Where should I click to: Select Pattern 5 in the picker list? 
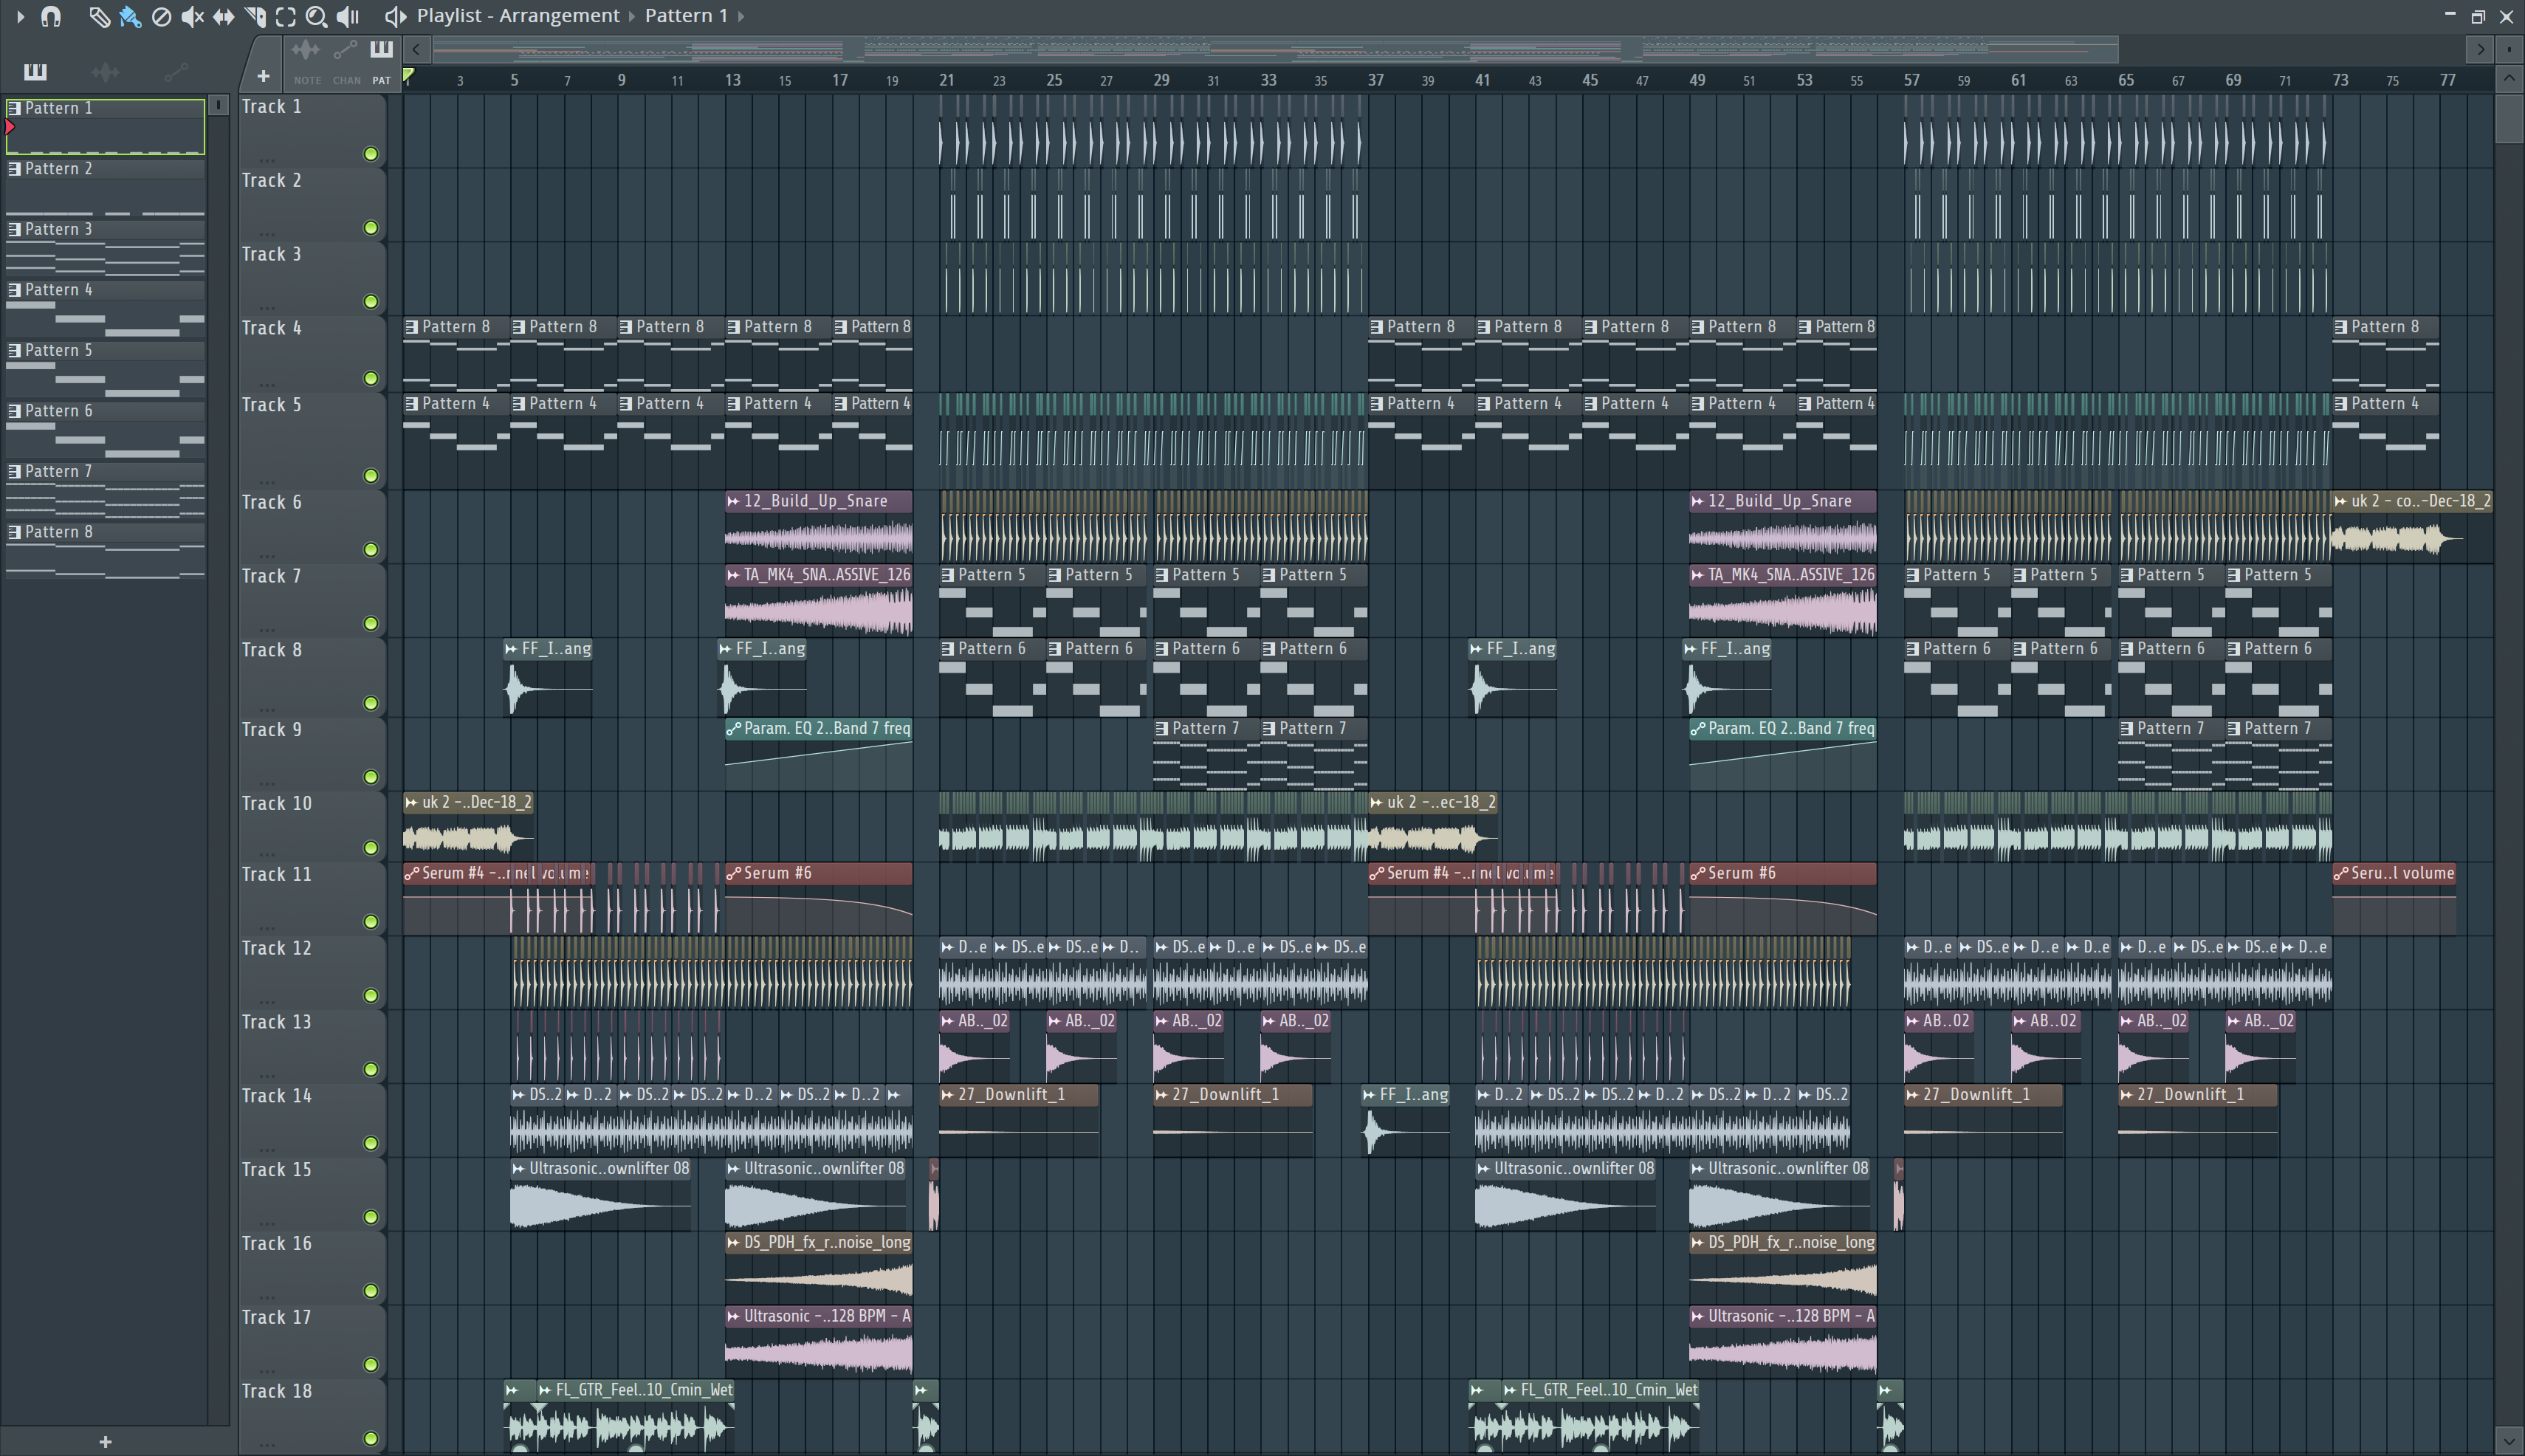coord(105,369)
